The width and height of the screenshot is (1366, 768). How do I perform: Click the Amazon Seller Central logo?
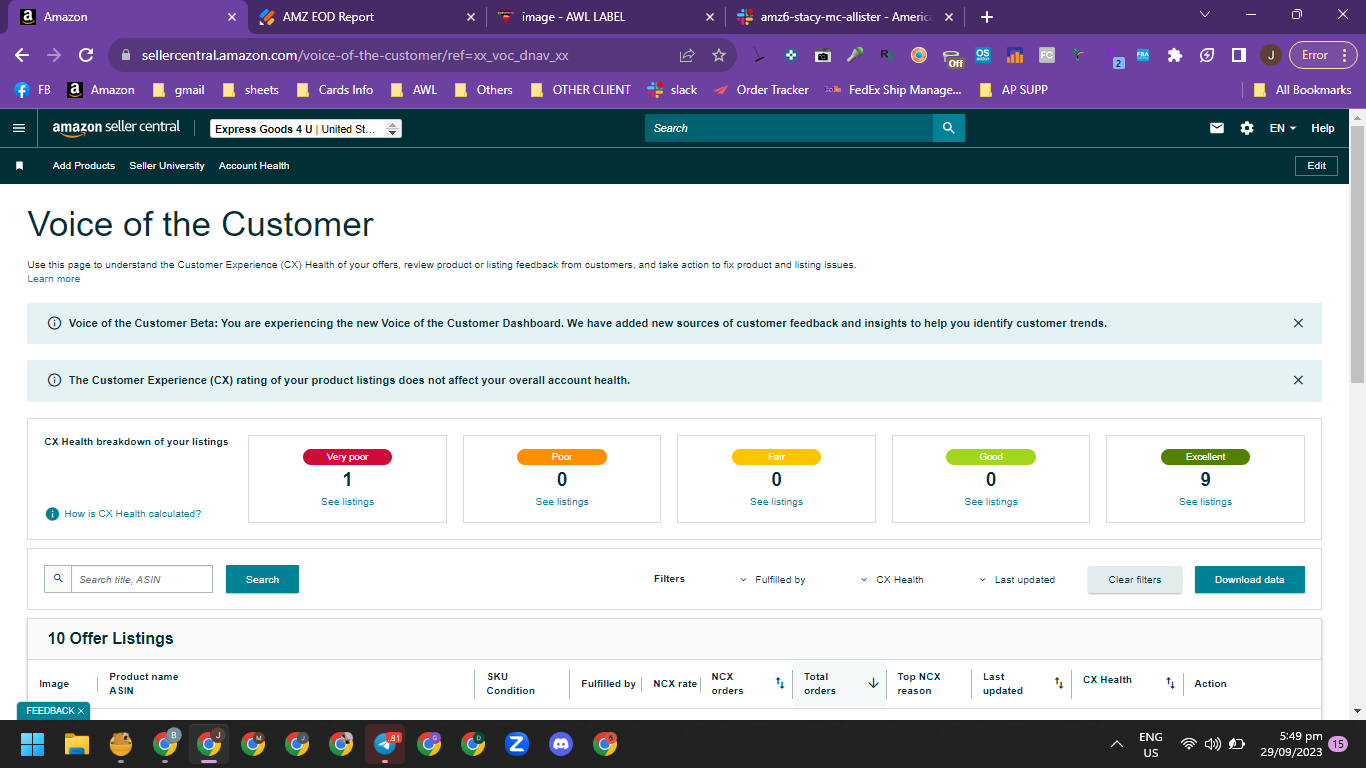[117, 127]
